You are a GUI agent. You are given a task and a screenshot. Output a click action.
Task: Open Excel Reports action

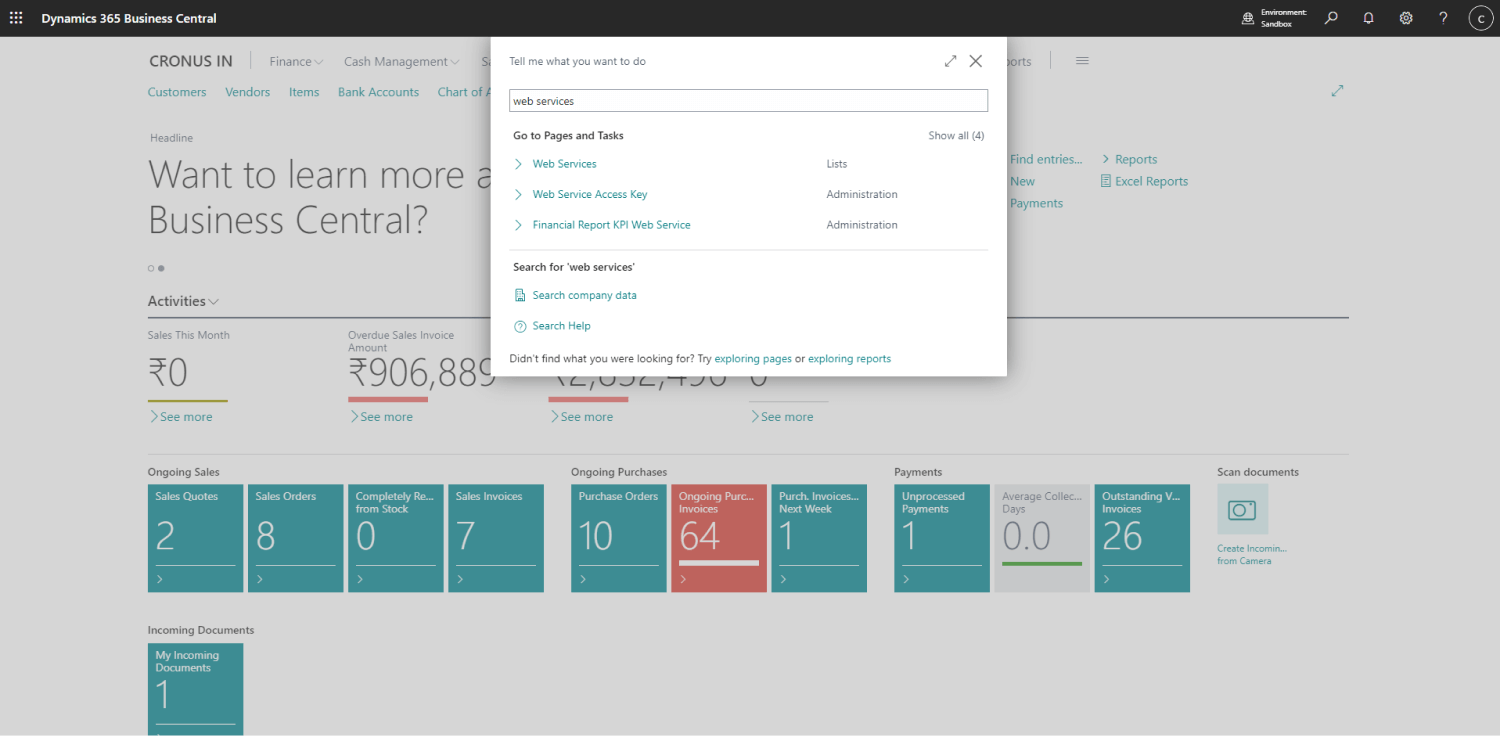pos(1144,181)
